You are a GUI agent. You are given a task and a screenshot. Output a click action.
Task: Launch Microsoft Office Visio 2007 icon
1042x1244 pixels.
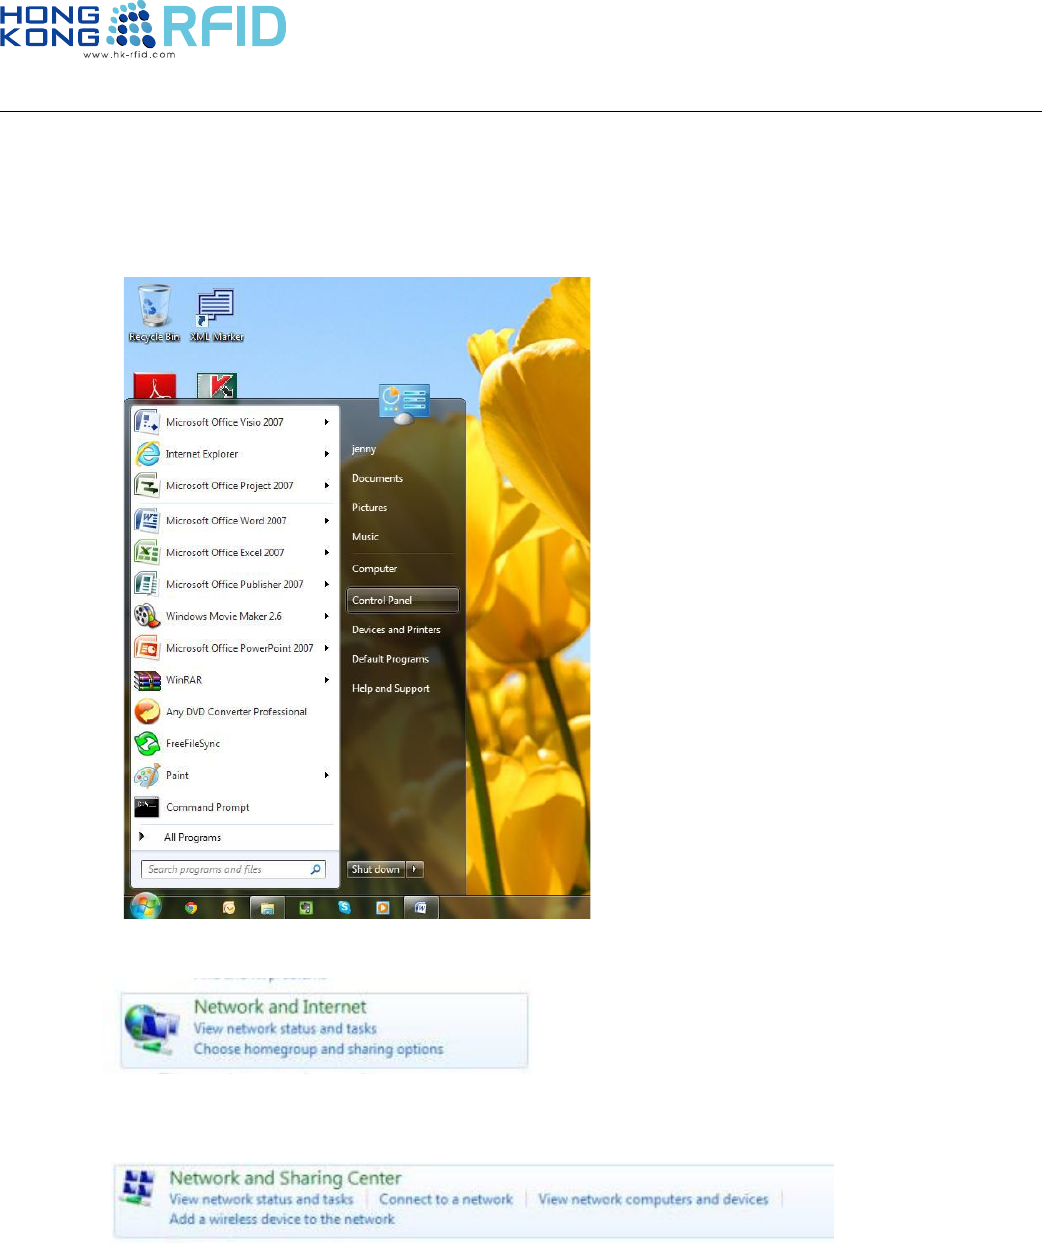[x=147, y=422]
